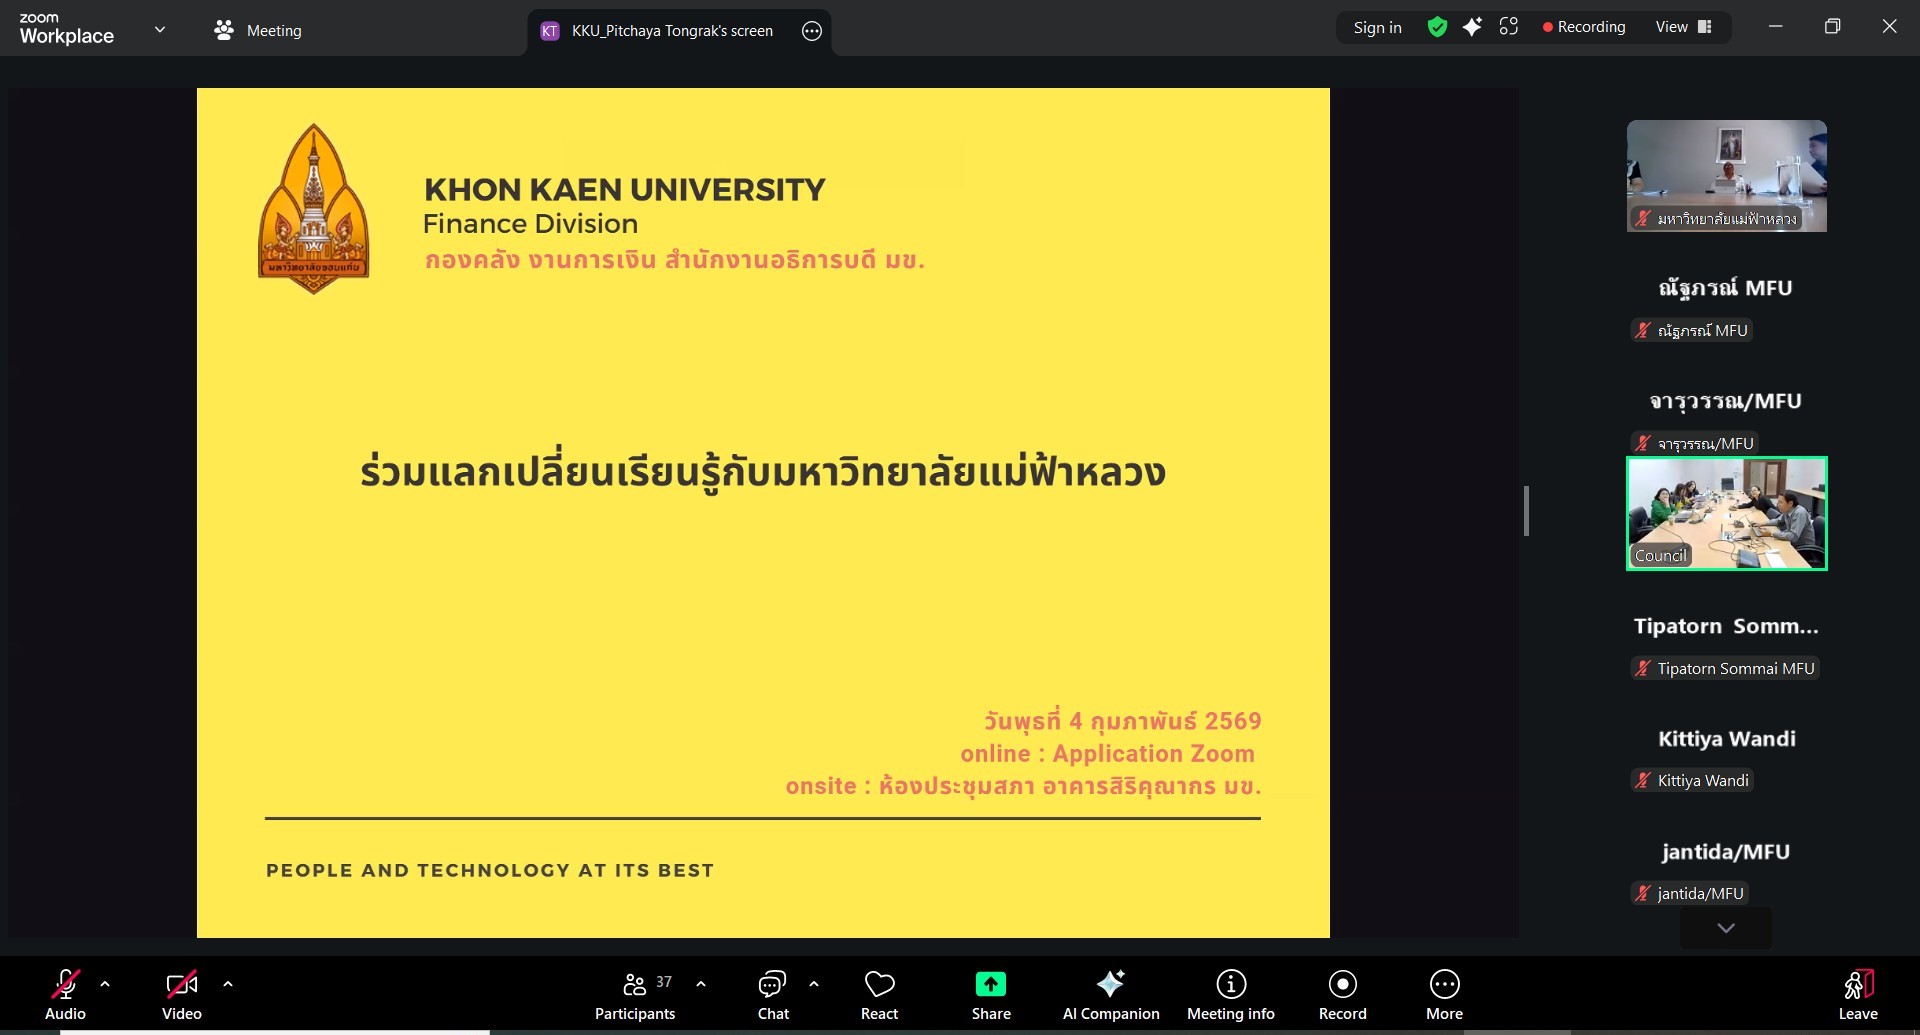Click the green Share screen button
This screenshot has width=1920, height=1035.
(991, 995)
